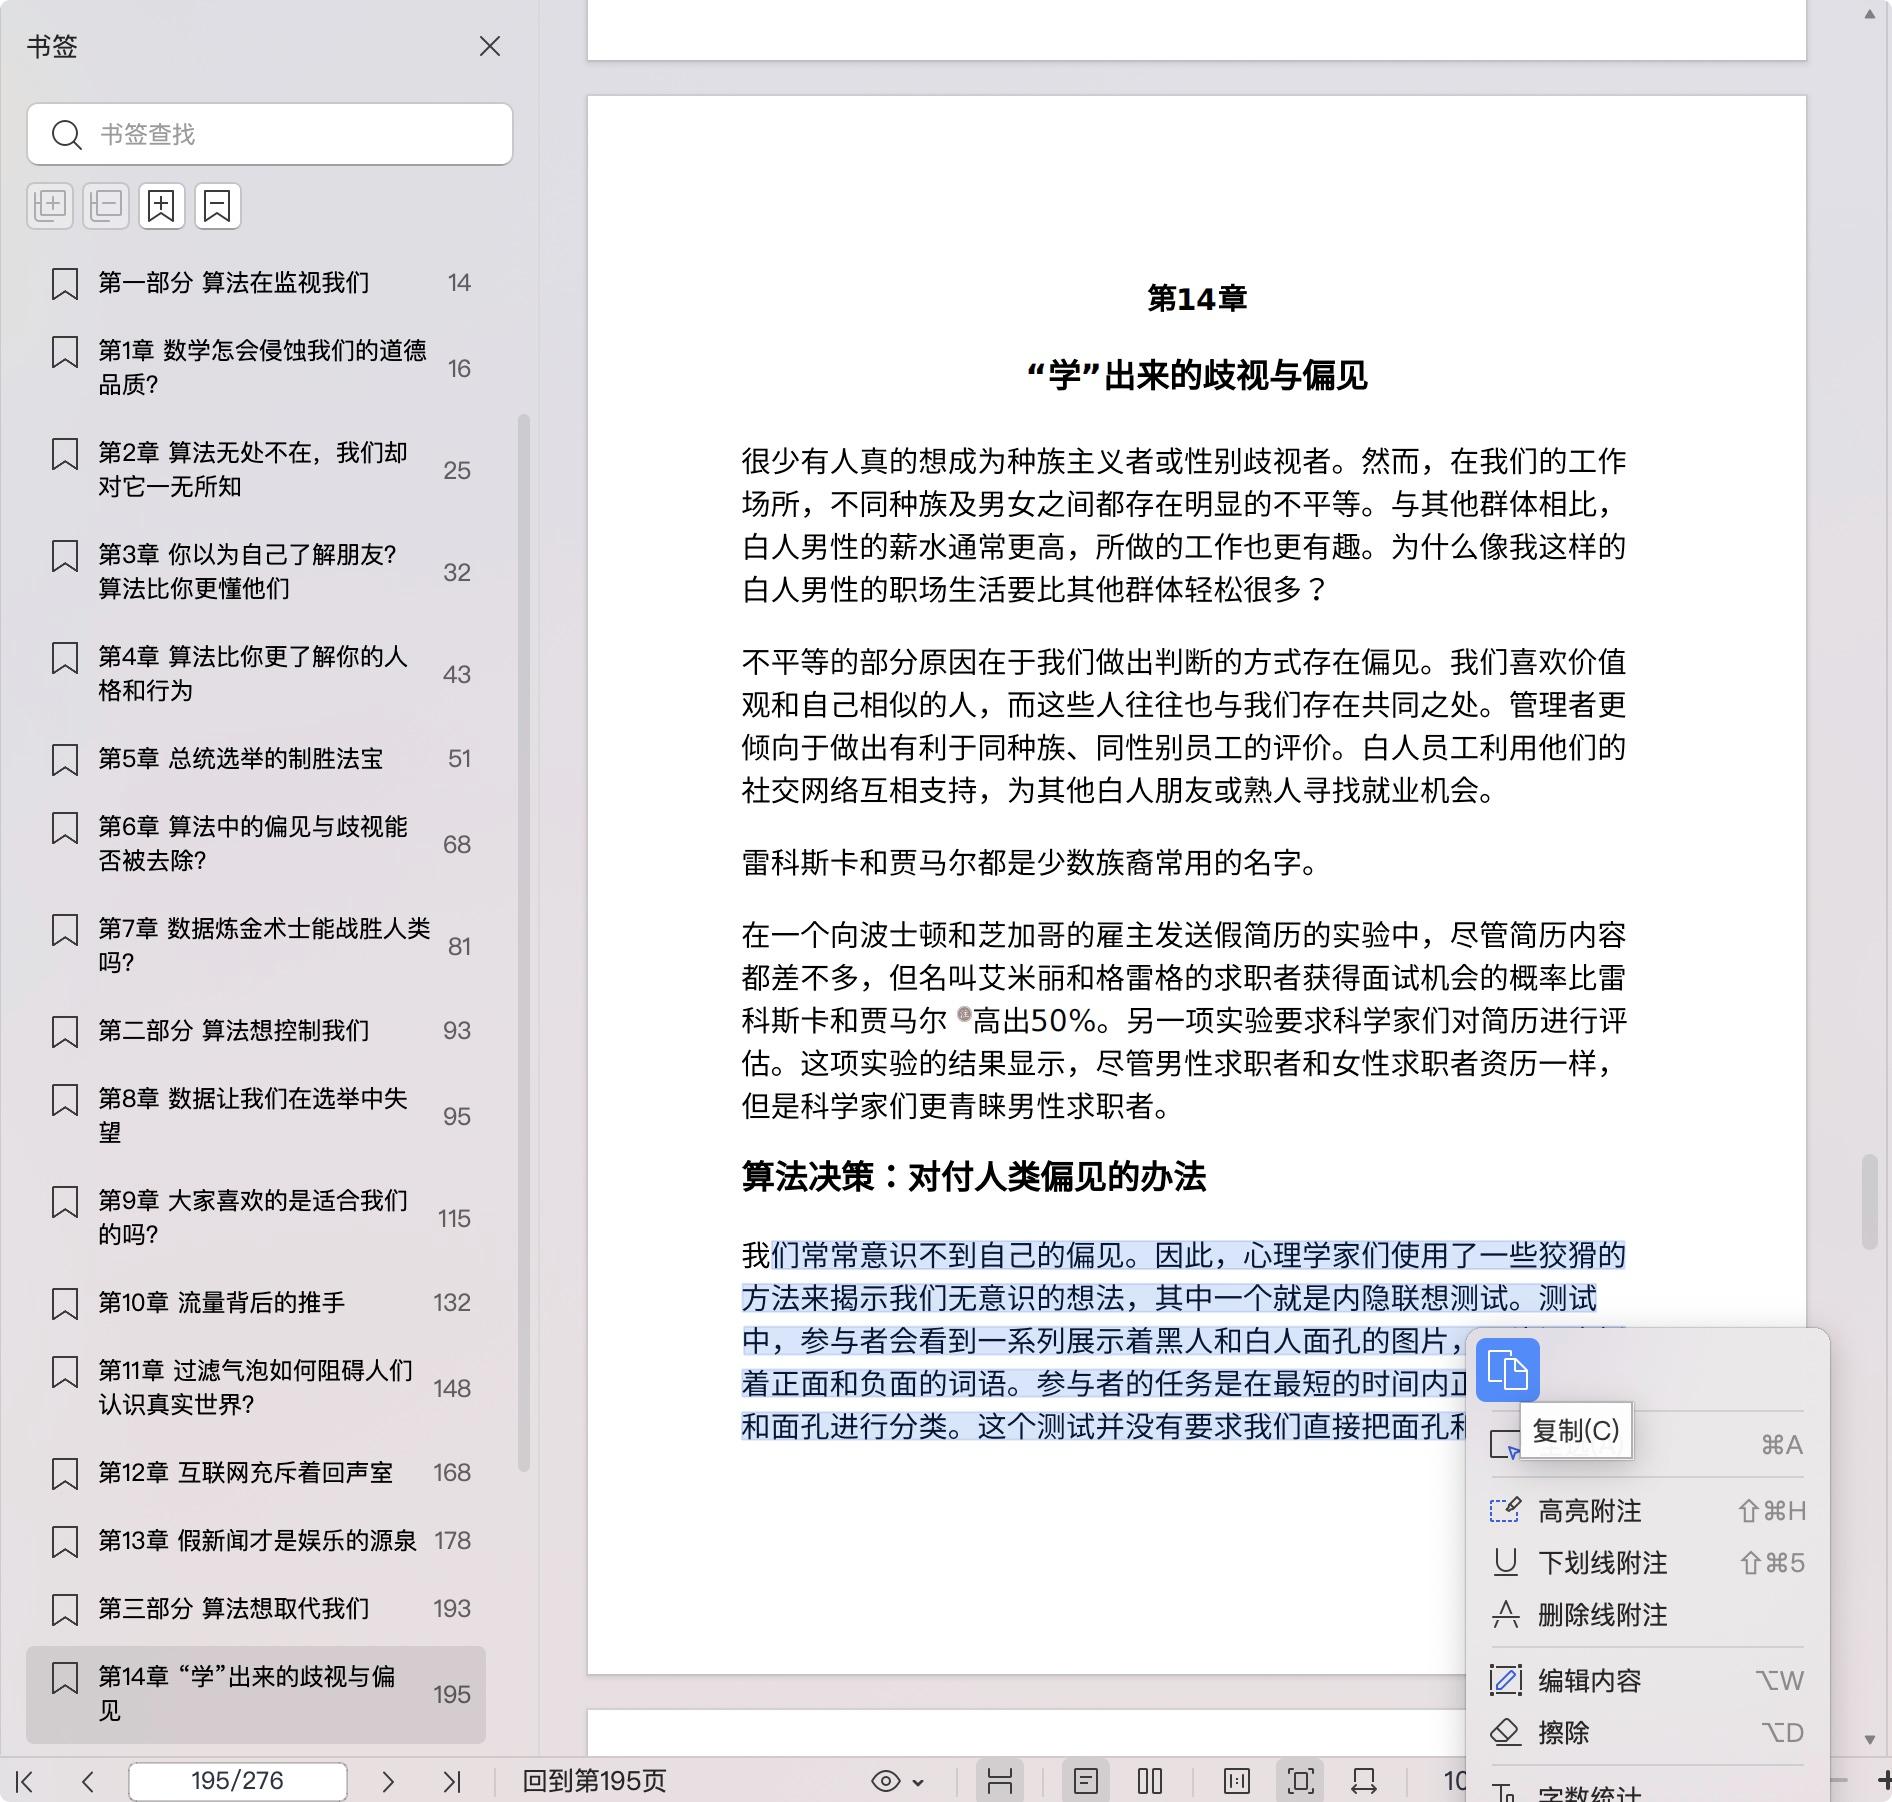Viewport: 1892px width, 1802px height.
Task: Click the add bookmark icon
Action: pos(161,206)
